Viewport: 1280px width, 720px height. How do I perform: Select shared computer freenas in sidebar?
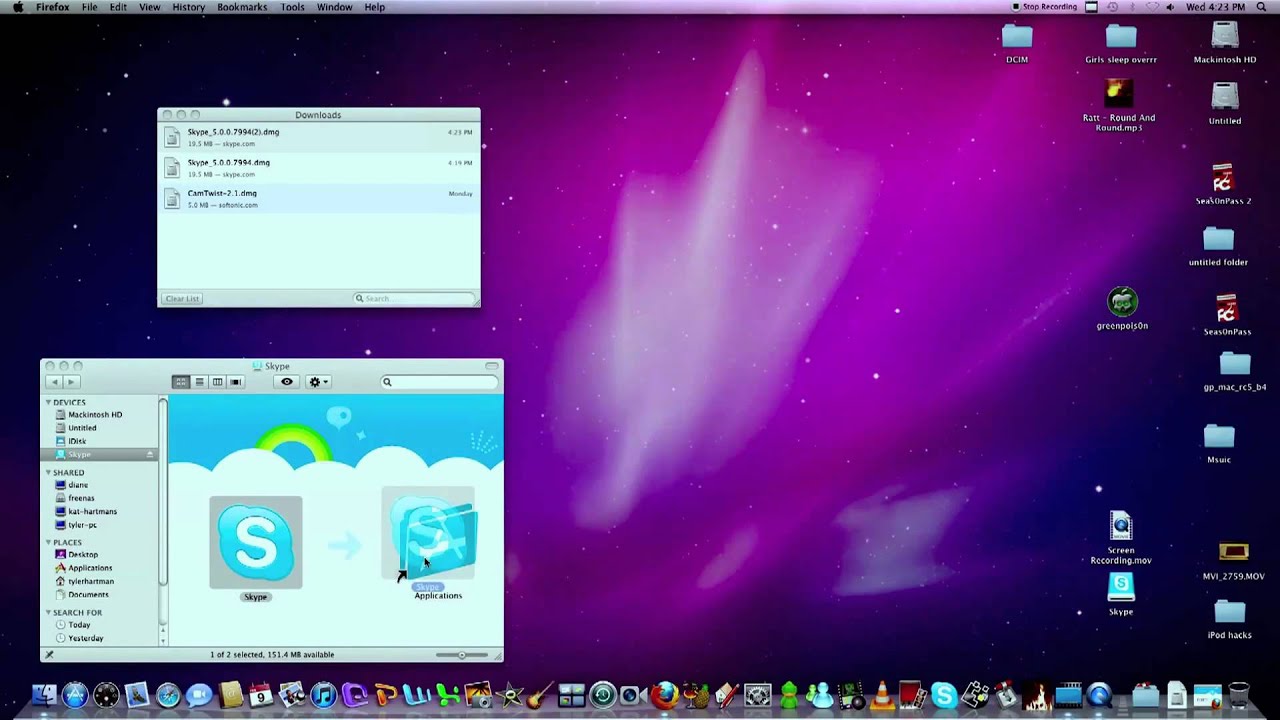coord(81,498)
